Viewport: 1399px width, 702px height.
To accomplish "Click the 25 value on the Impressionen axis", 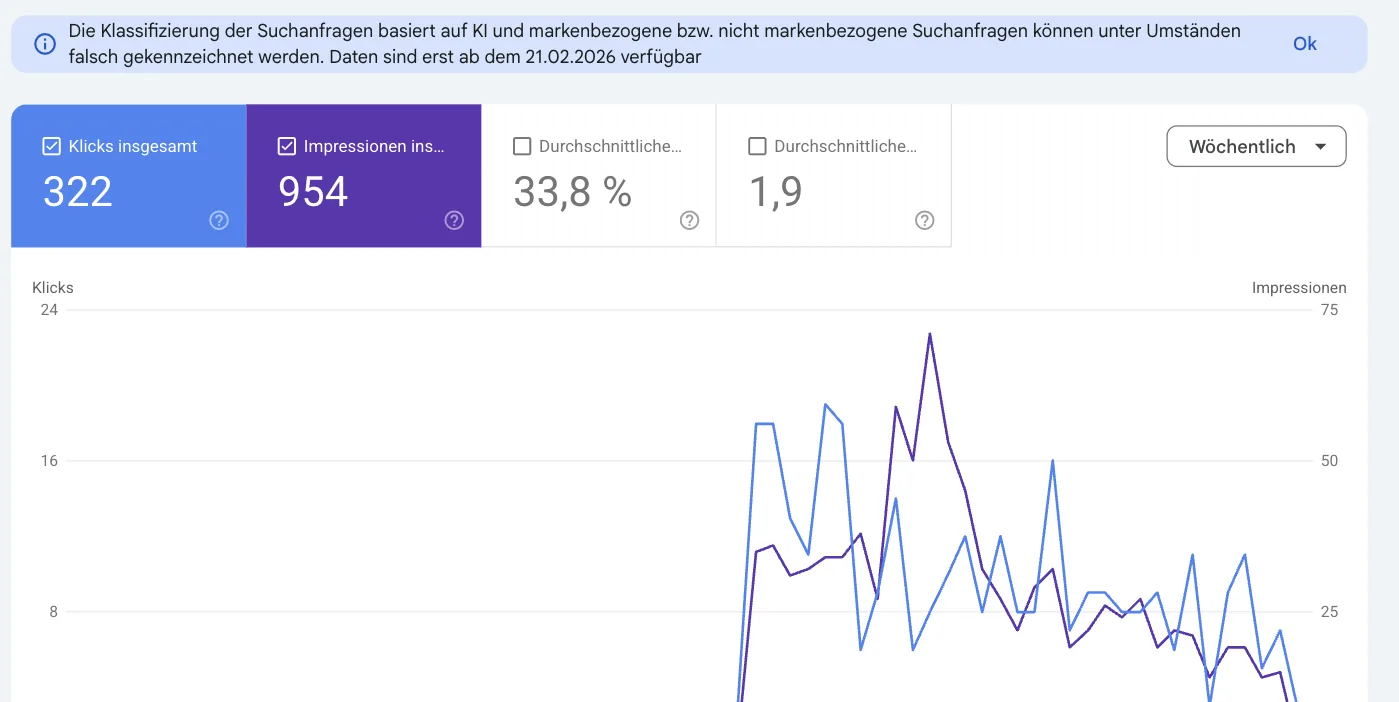I will click(x=1329, y=612).
